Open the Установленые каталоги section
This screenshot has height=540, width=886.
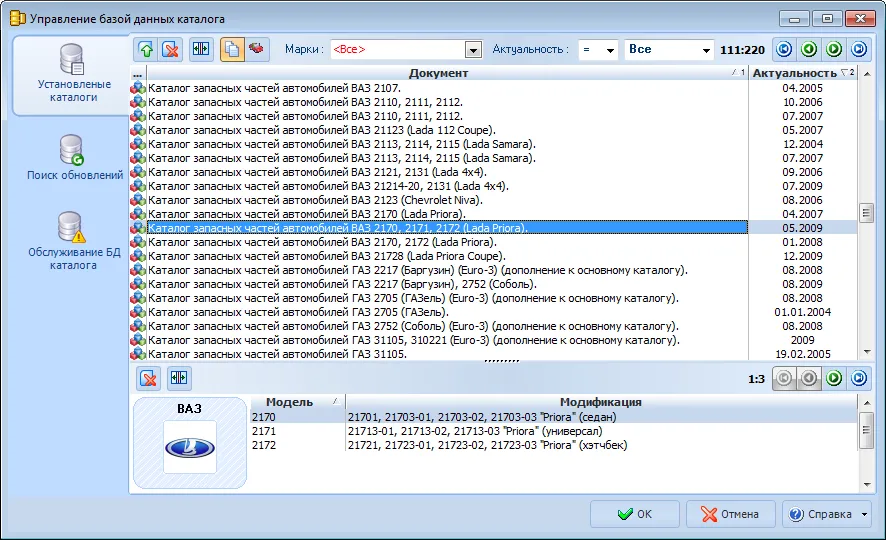click(73, 75)
